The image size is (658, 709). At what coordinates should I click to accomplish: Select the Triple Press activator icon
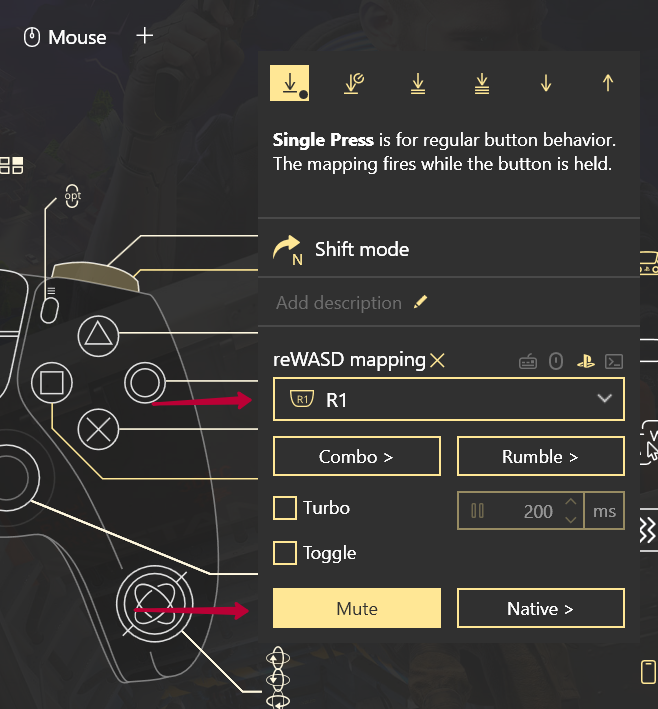[482, 83]
